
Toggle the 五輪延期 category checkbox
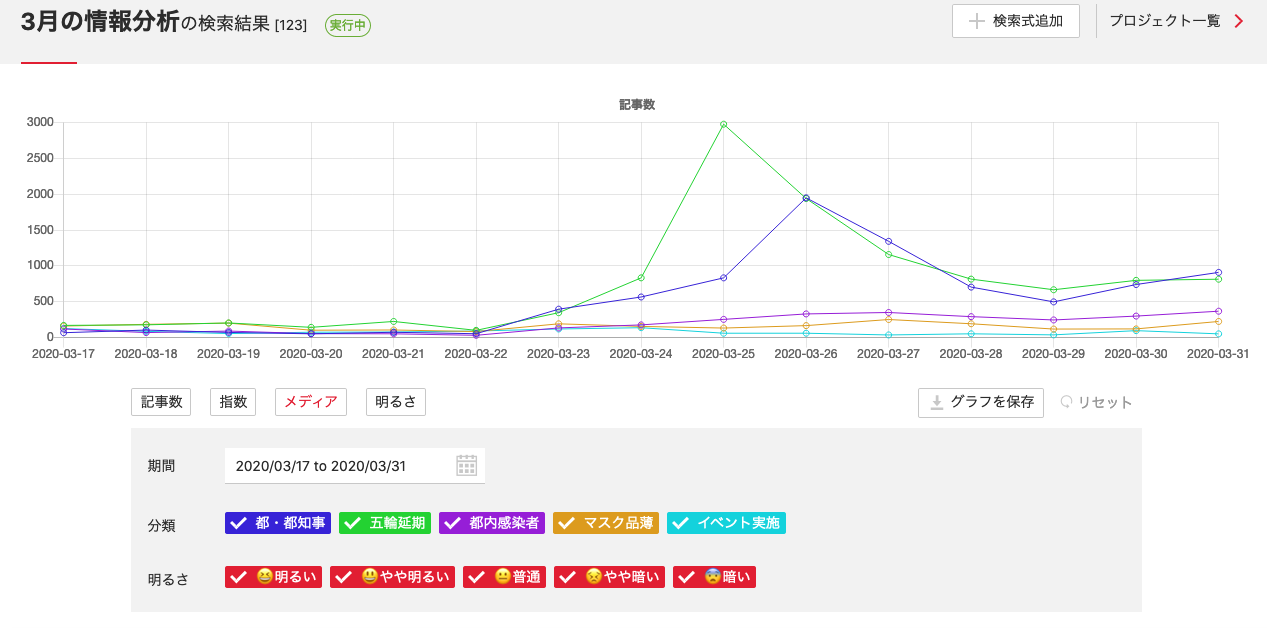386,523
